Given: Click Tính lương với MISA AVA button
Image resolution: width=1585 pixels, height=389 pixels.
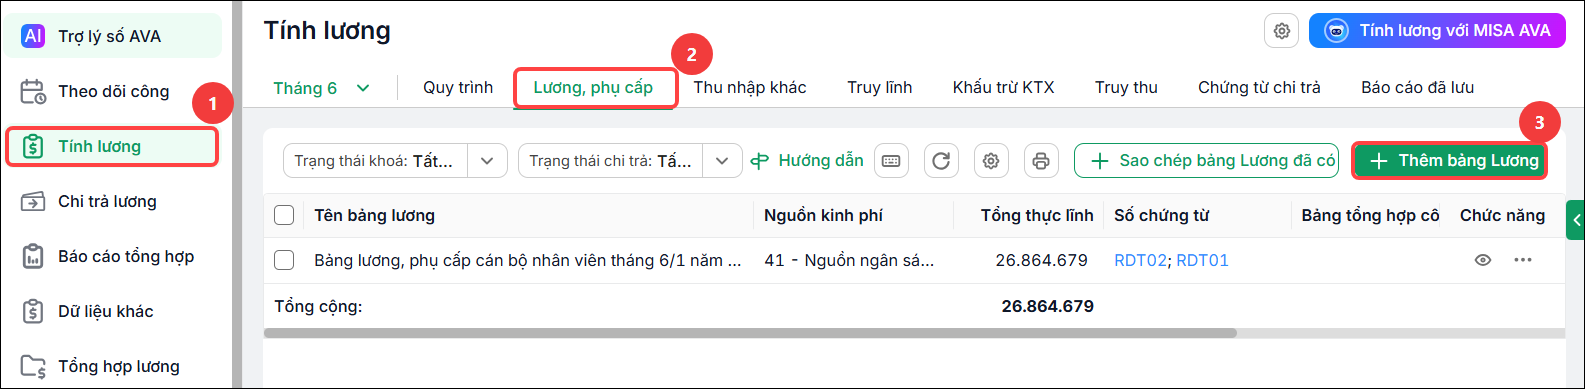Looking at the screenshot, I should click(x=1437, y=31).
